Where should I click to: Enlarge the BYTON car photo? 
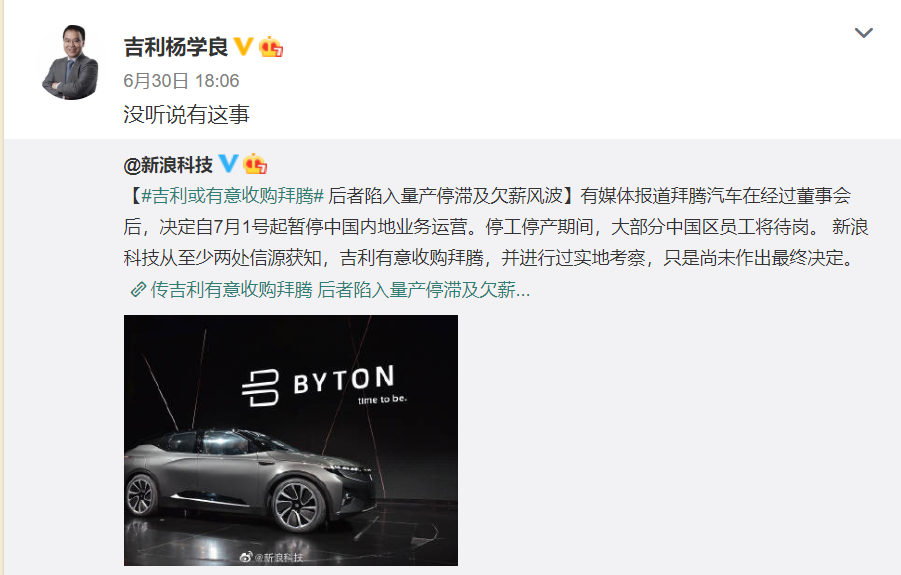(291, 440)
